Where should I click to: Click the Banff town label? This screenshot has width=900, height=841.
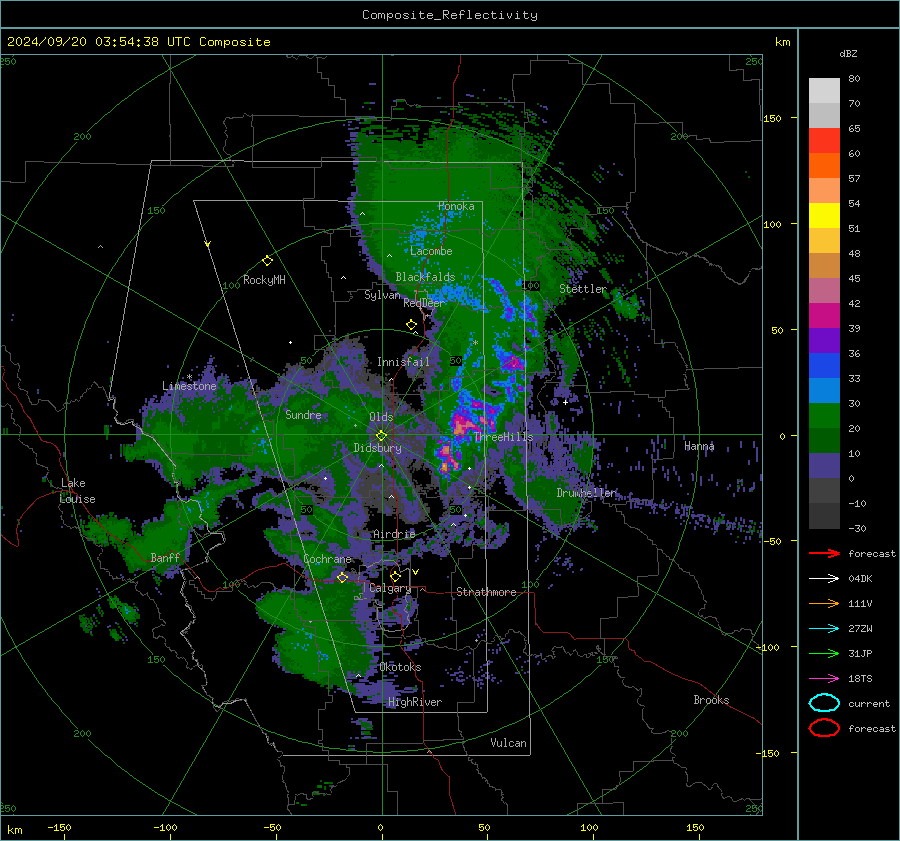[x=165, y=558]
